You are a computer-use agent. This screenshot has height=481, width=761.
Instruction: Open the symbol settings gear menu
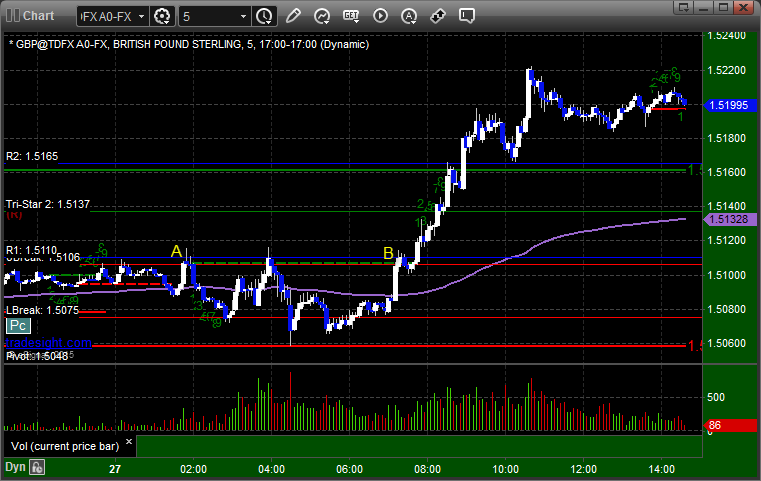[162, 17]
